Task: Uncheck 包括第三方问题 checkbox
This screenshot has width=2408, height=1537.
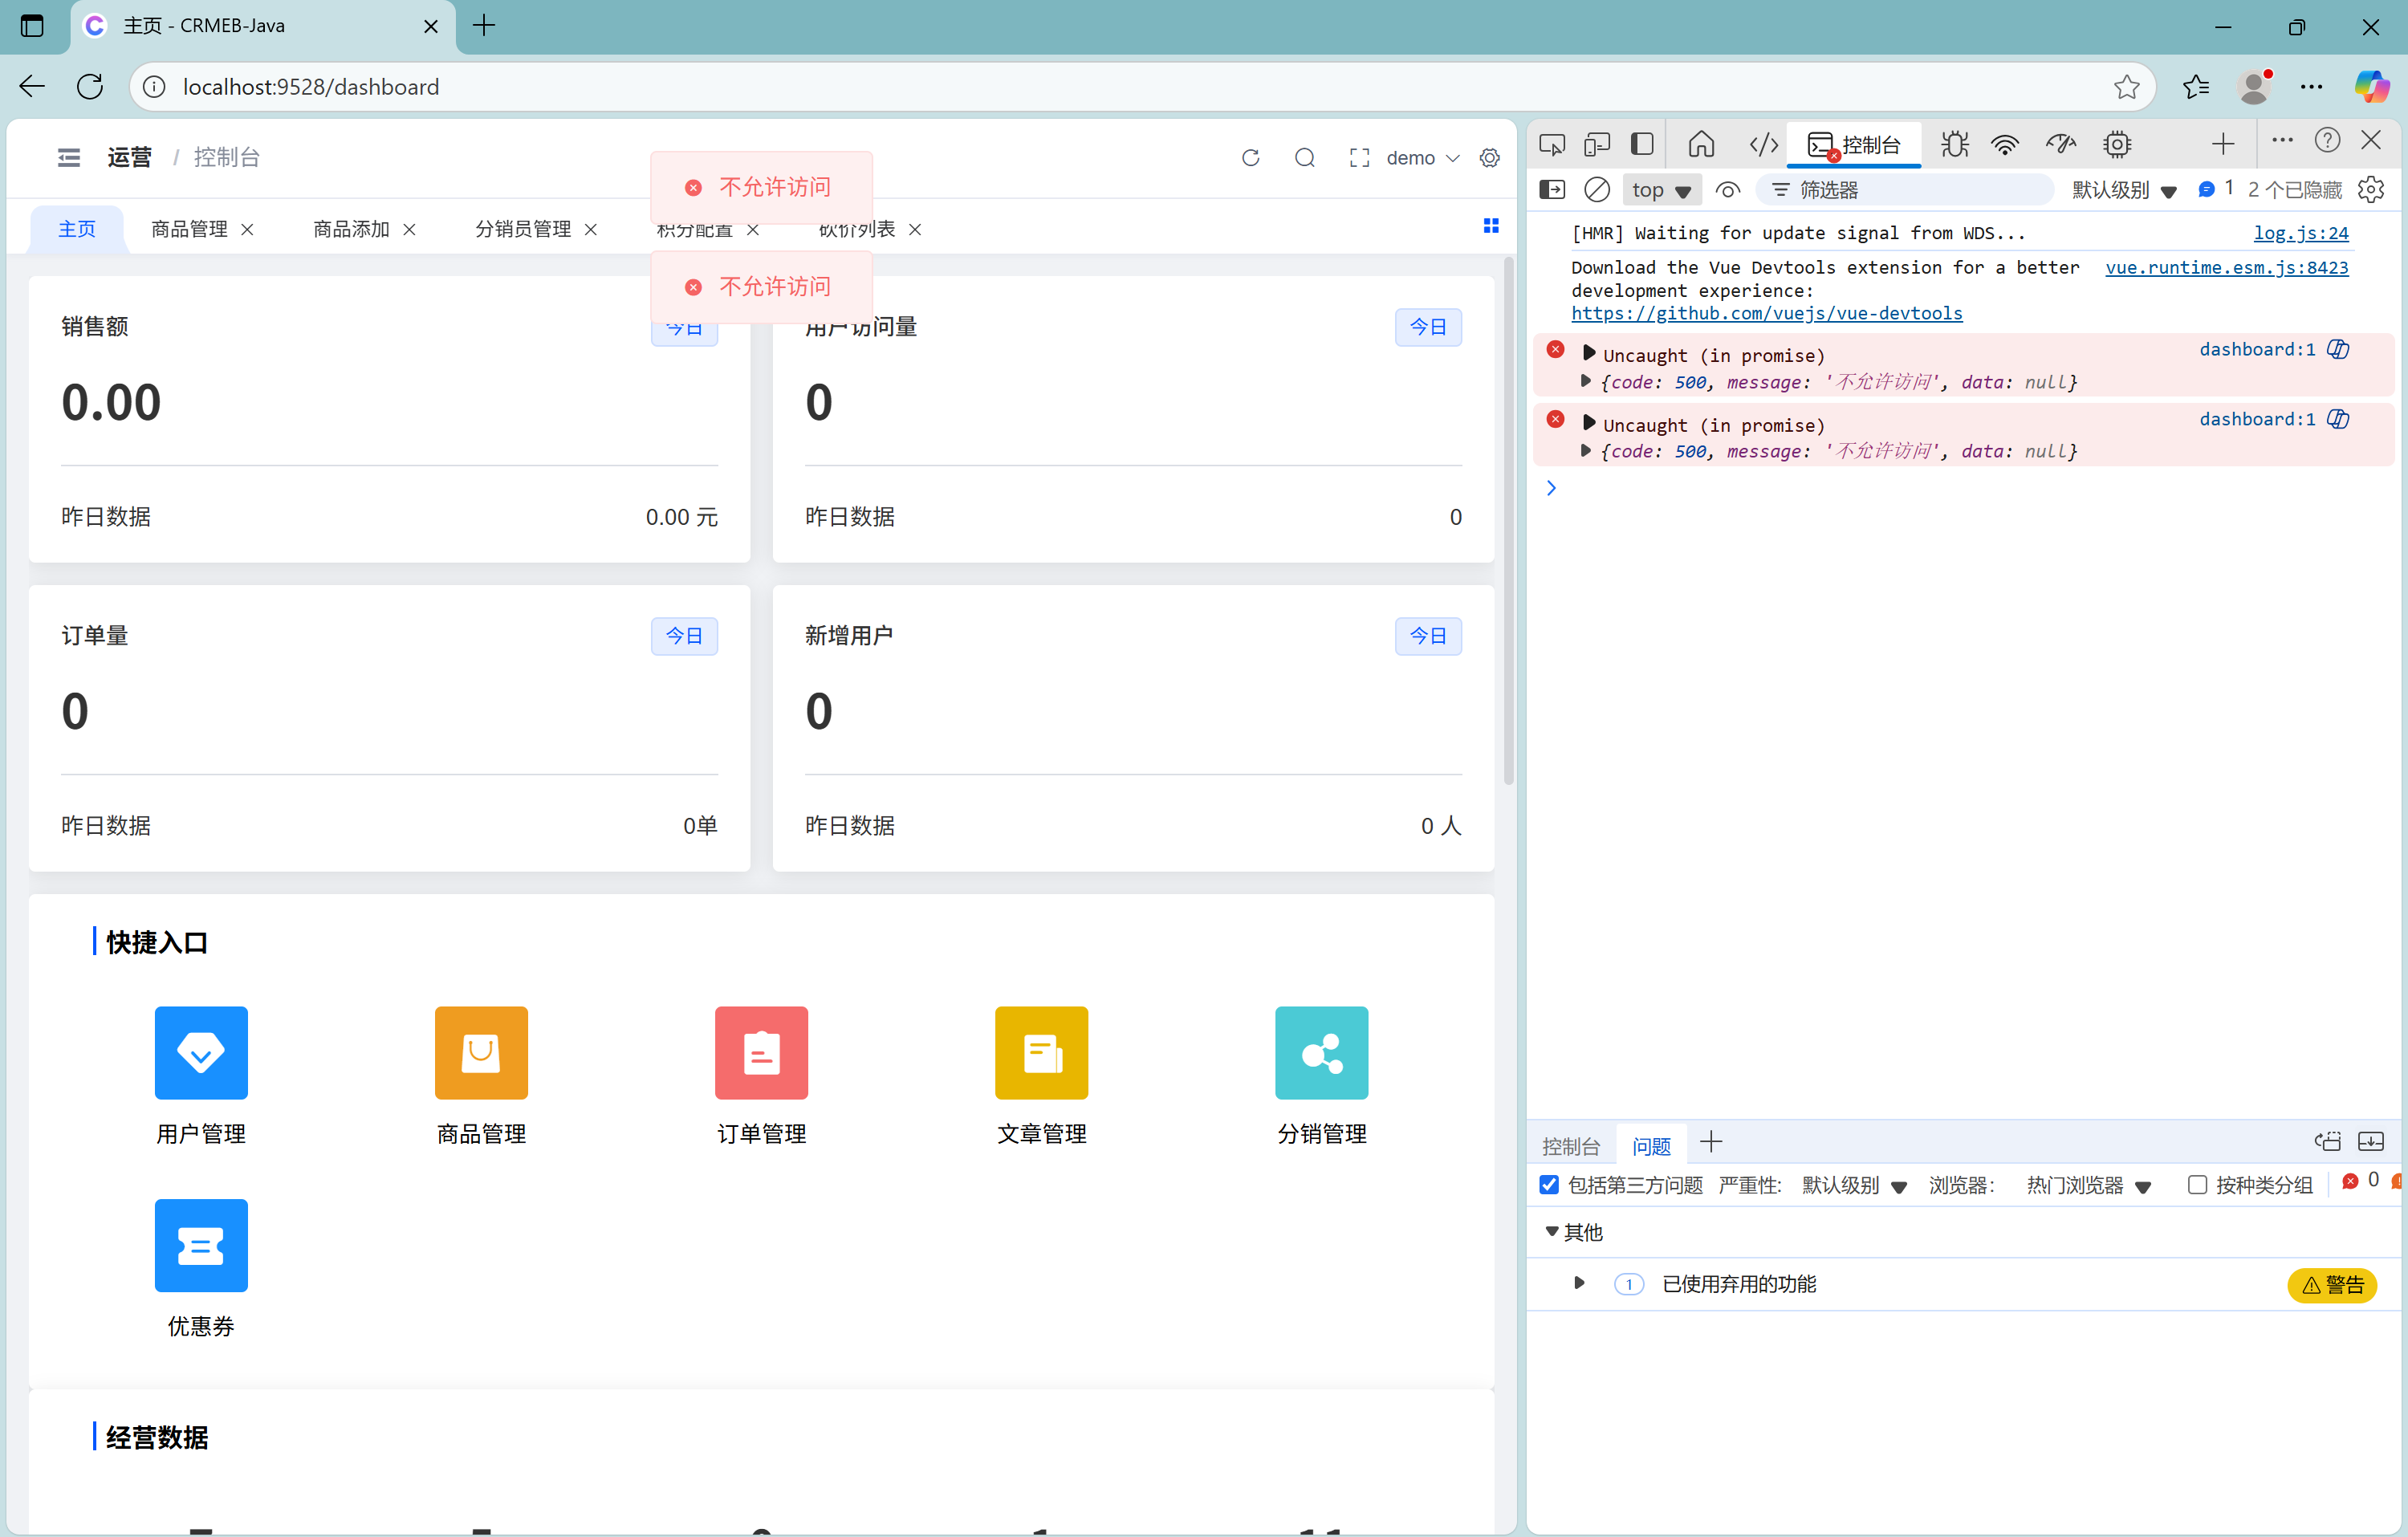Action: click(x=1549, y=1184)
